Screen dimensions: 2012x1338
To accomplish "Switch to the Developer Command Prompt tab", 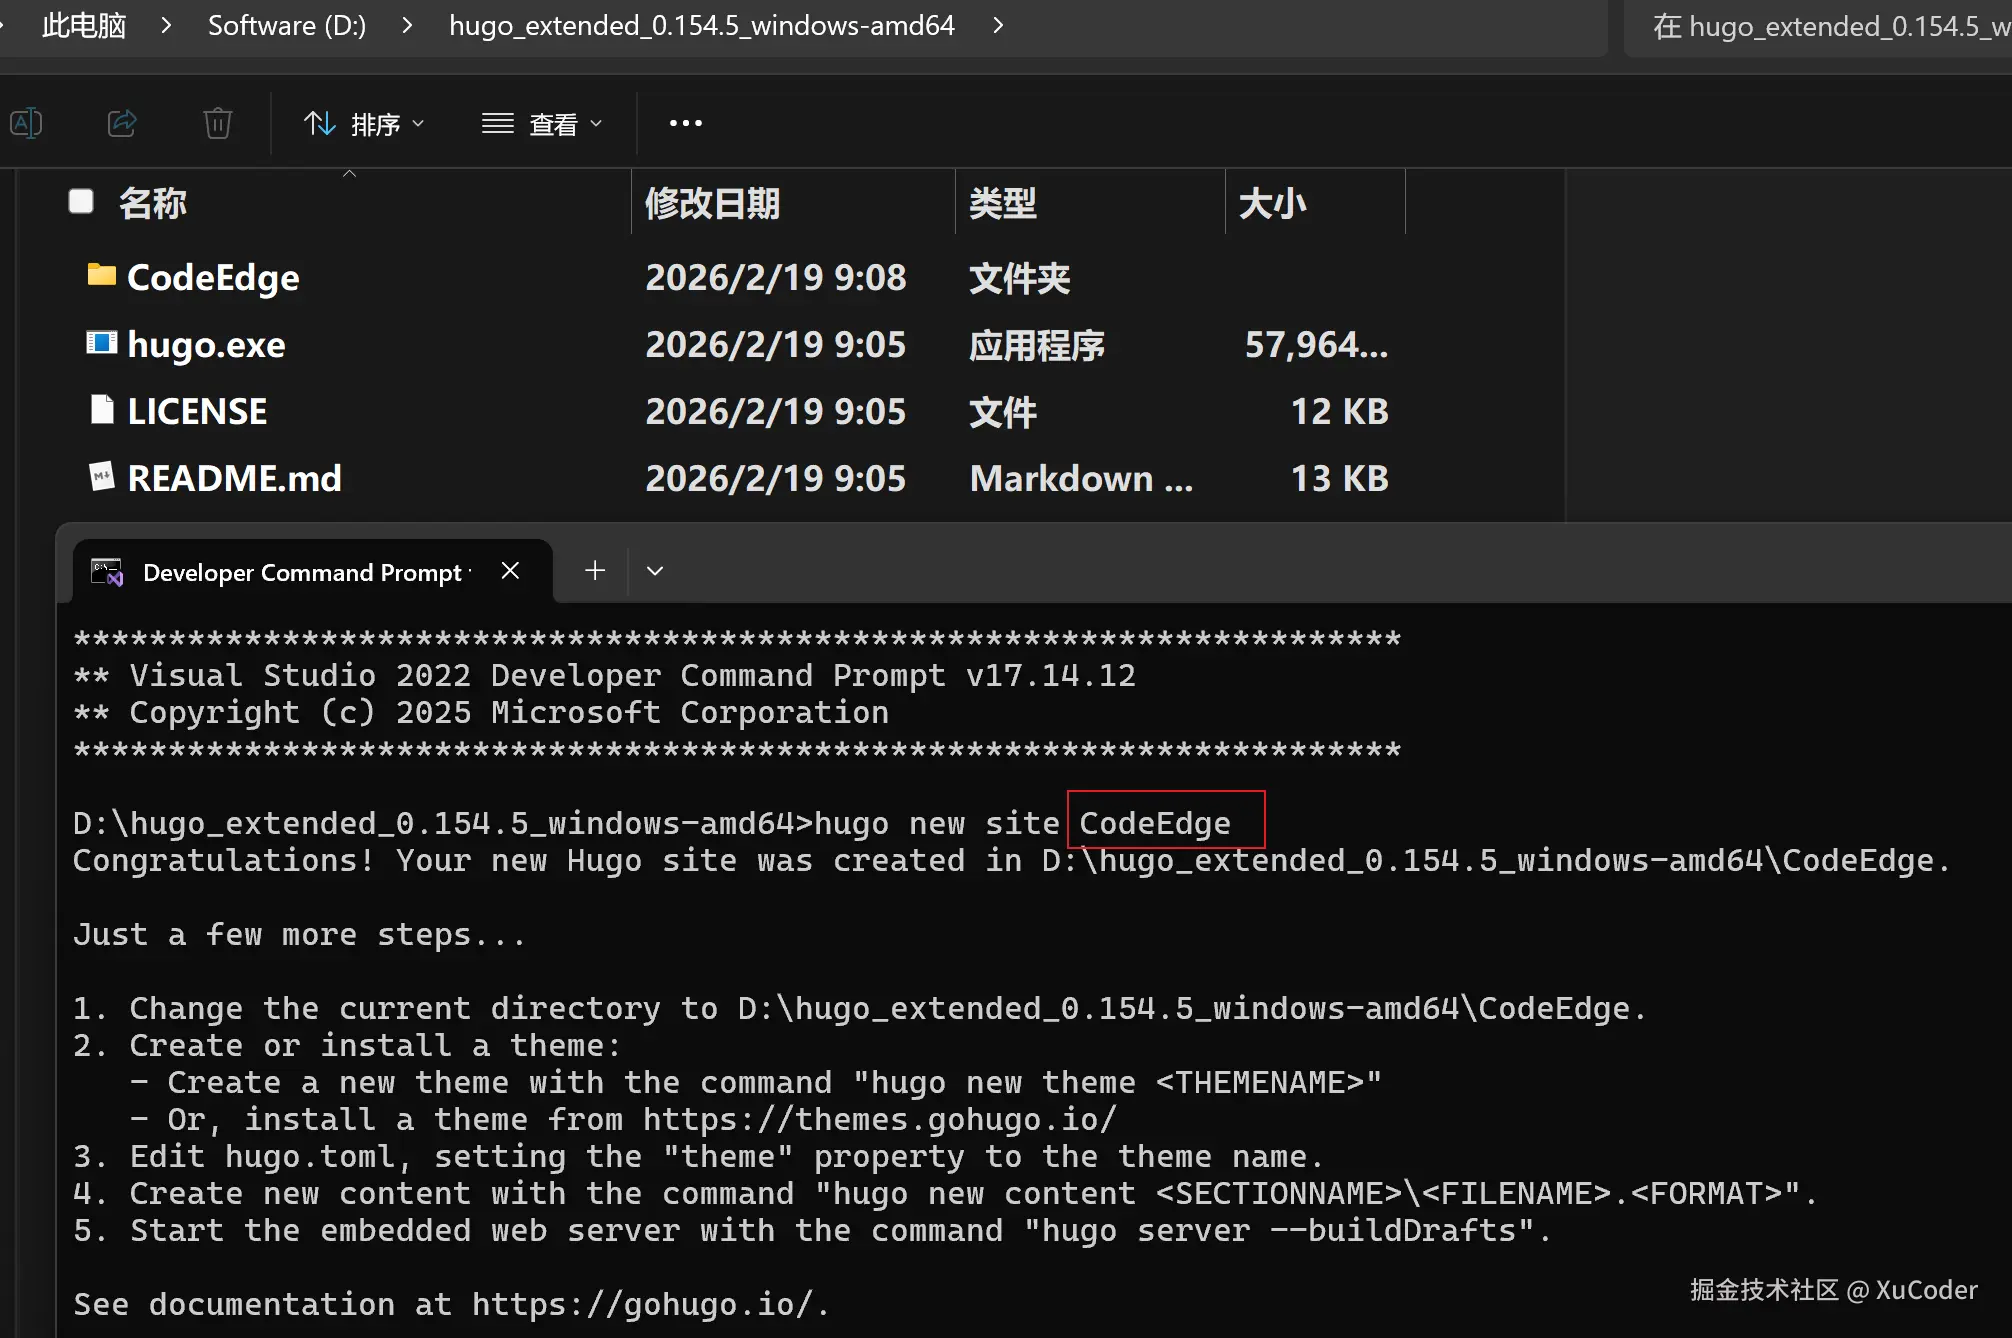I will [x=300, y=572].
